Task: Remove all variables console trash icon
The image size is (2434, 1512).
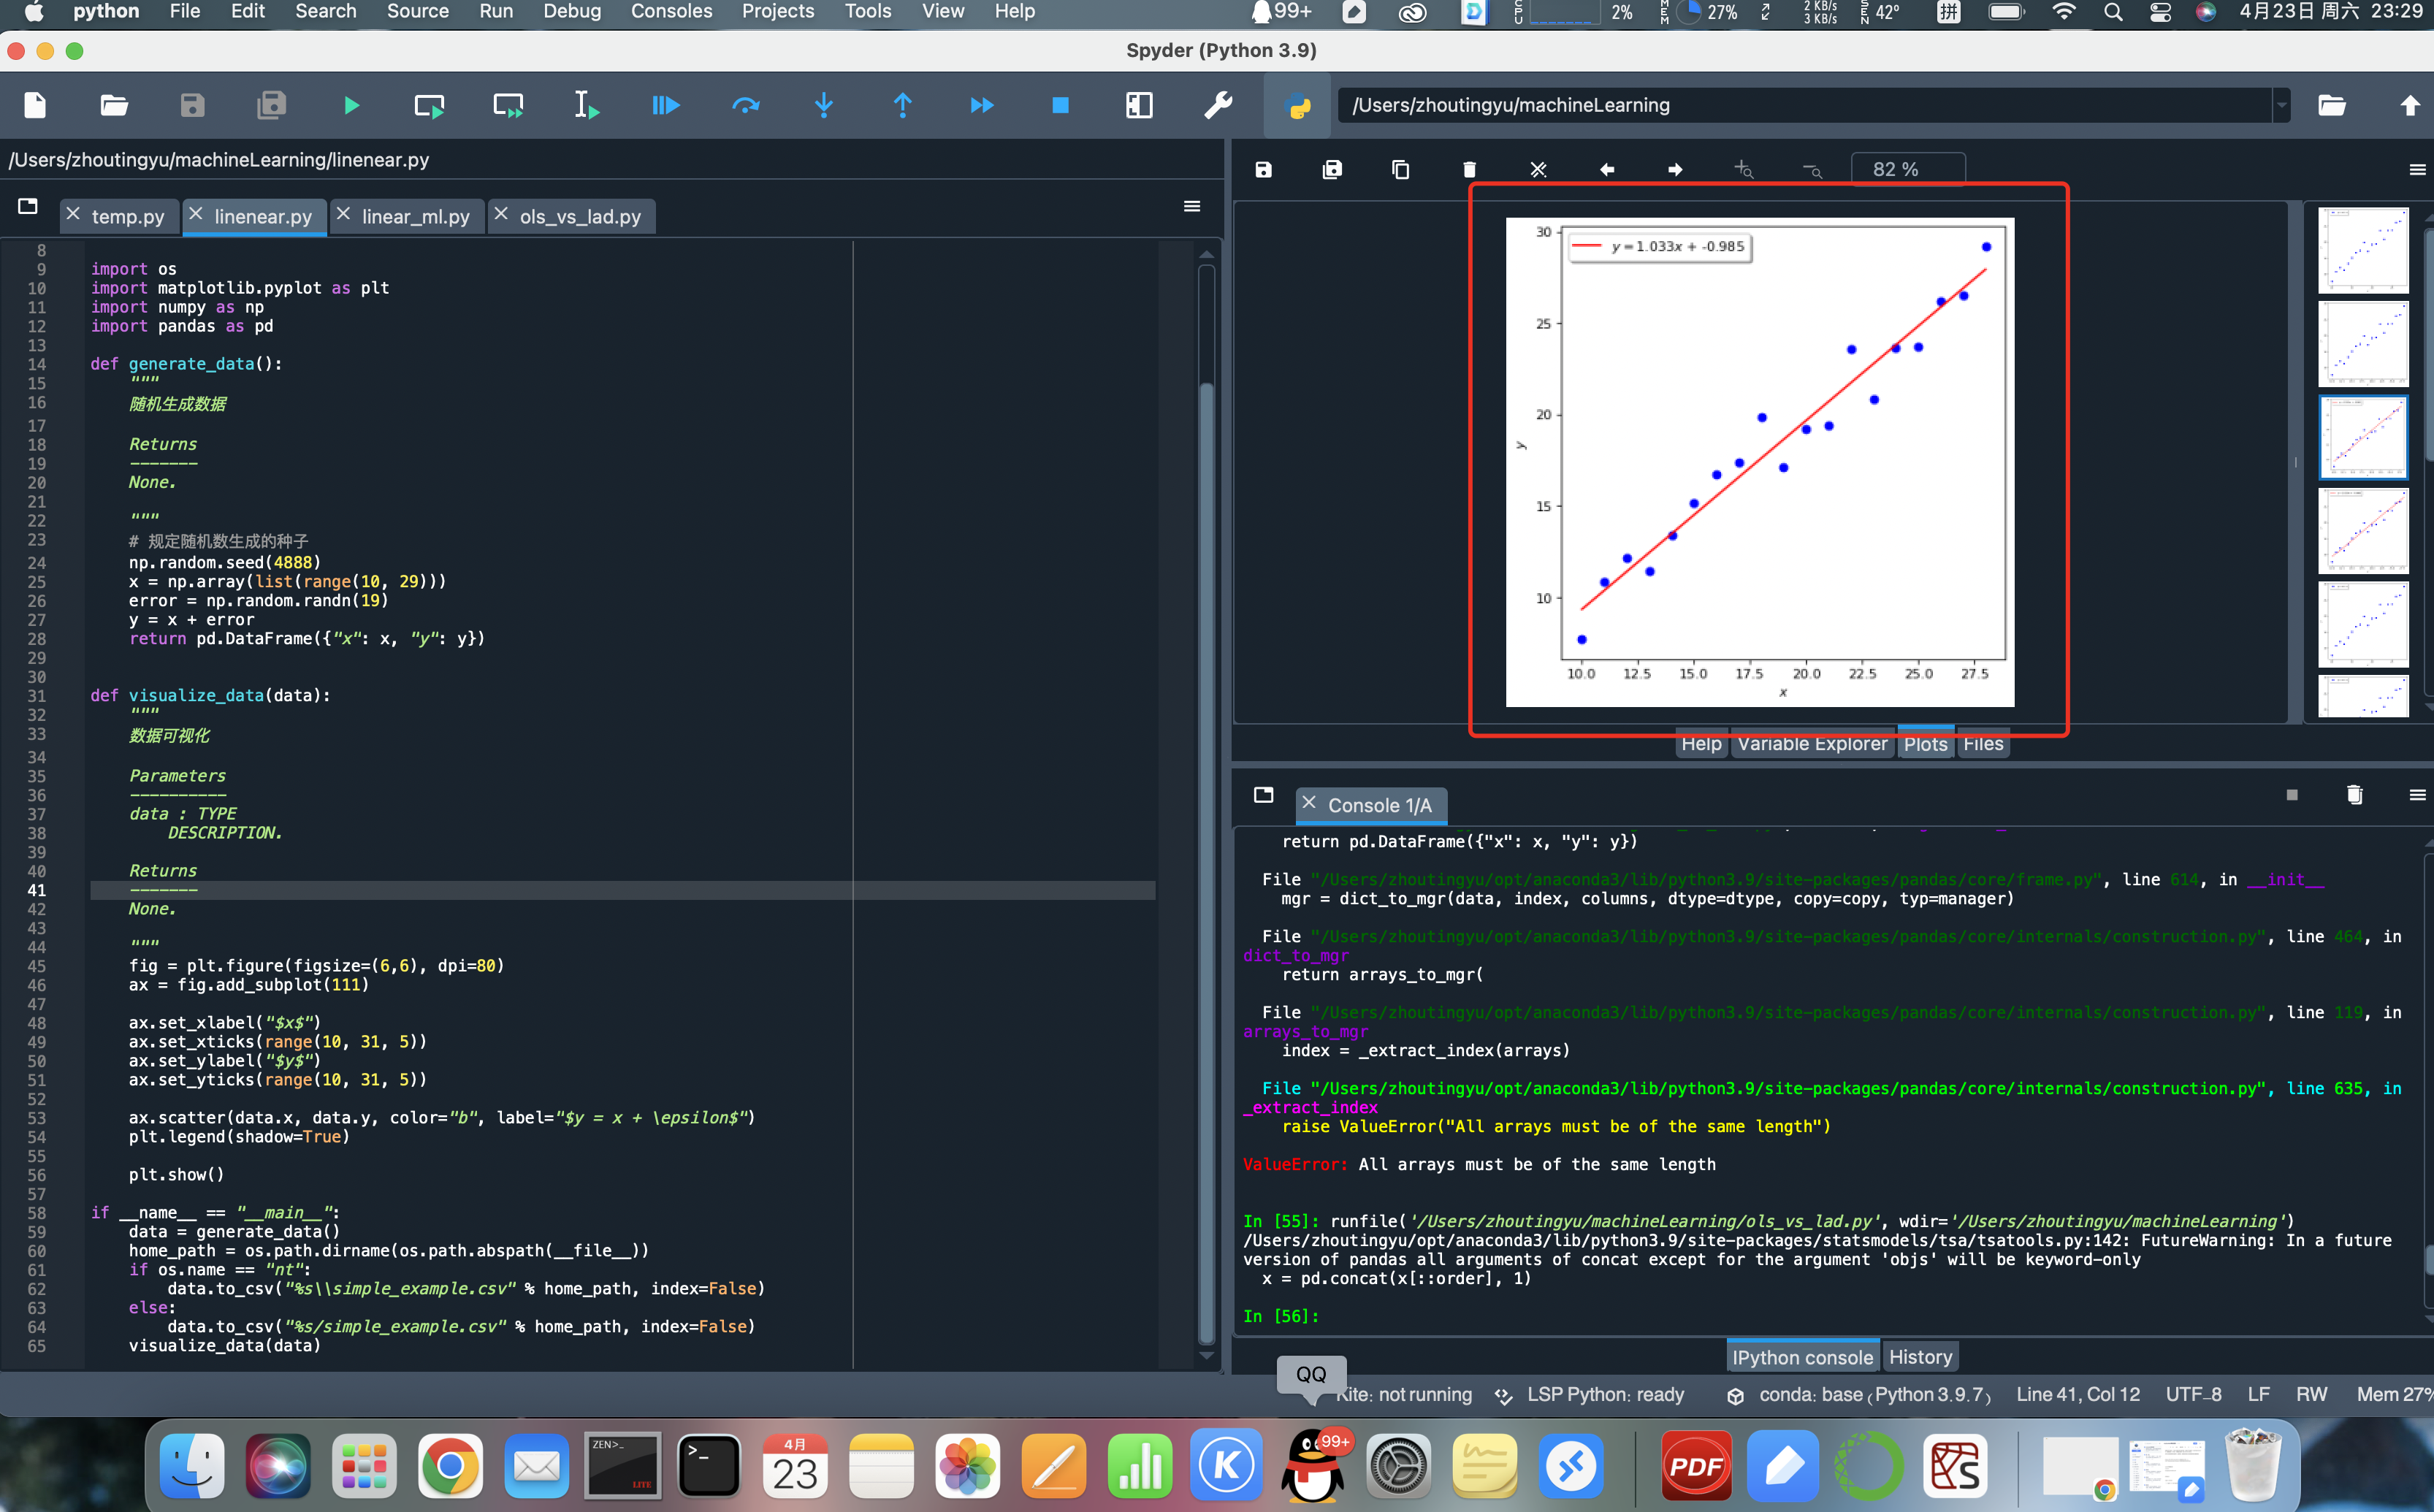Action: (2355, 795)
